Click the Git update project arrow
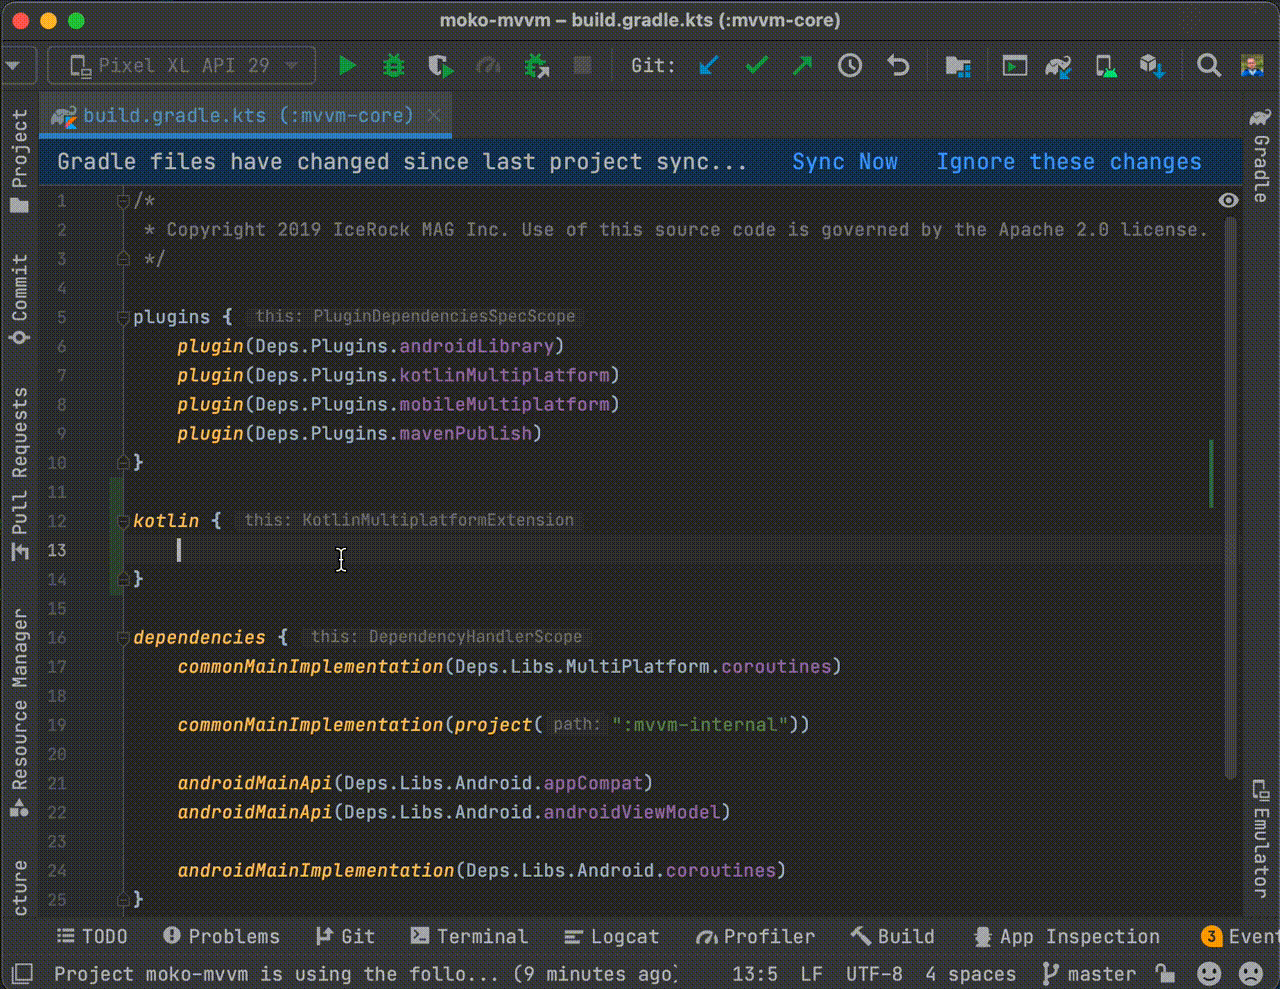The image size is (1280, 989). [709, 66]
